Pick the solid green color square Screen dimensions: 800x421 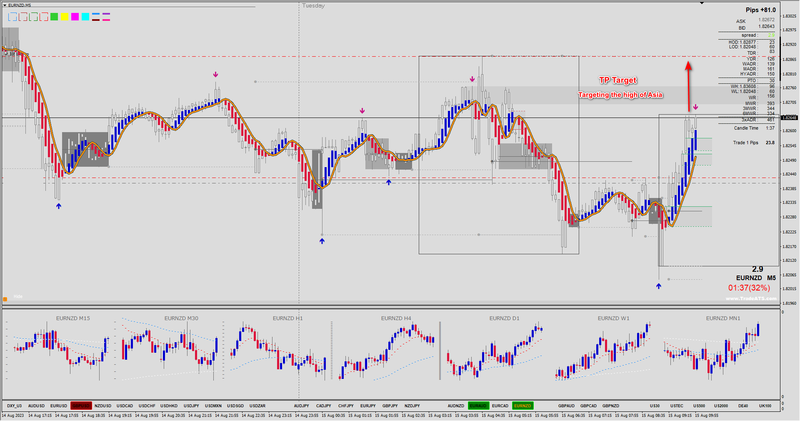tap(54, 17)
